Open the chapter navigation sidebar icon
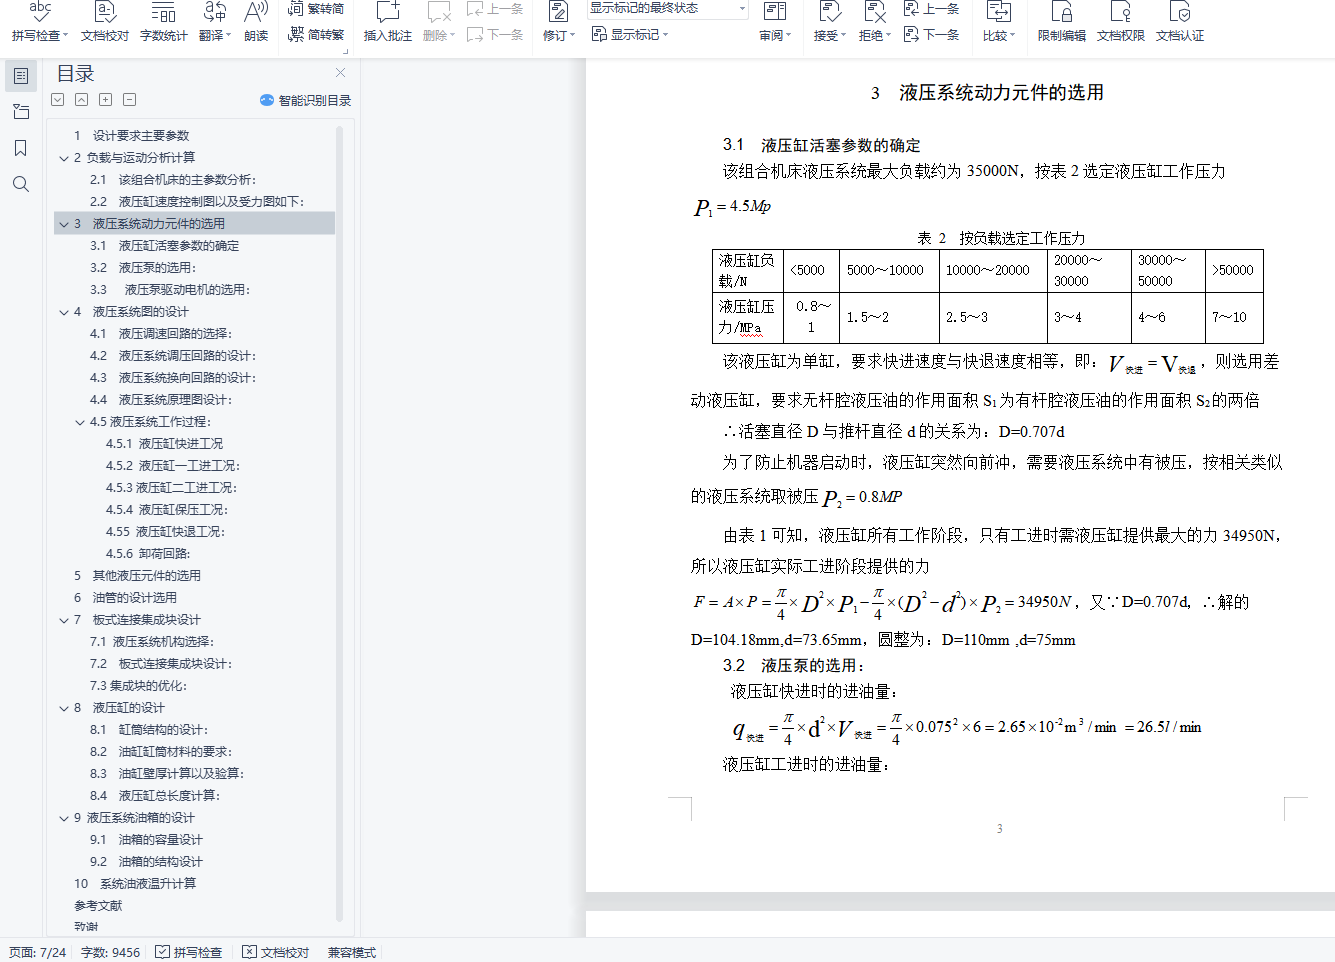Viewport: 1335px width, 962px height. click(21, 112)
